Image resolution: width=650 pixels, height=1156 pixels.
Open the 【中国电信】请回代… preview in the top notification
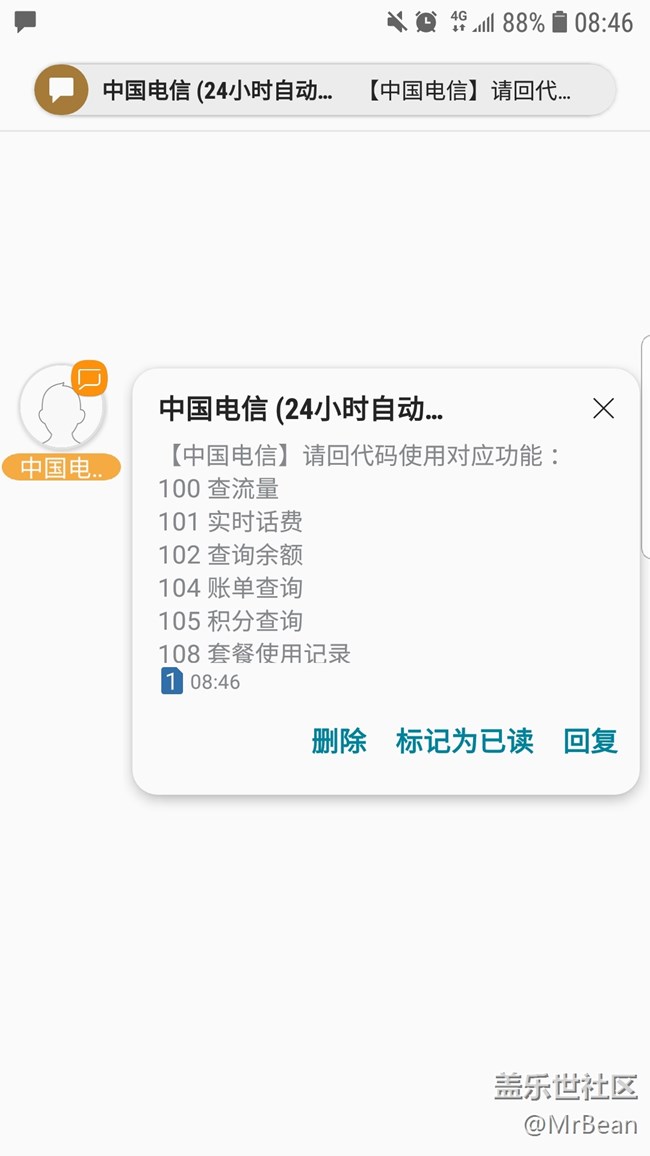pyautogui.click(x=467, y=91)
